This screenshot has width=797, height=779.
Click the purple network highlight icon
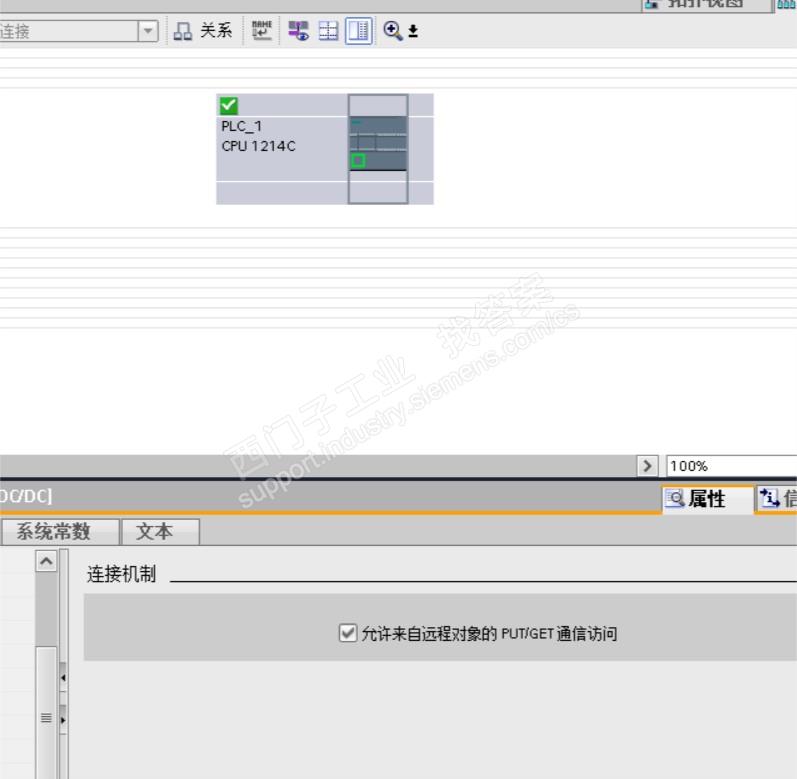coord(298,31)
